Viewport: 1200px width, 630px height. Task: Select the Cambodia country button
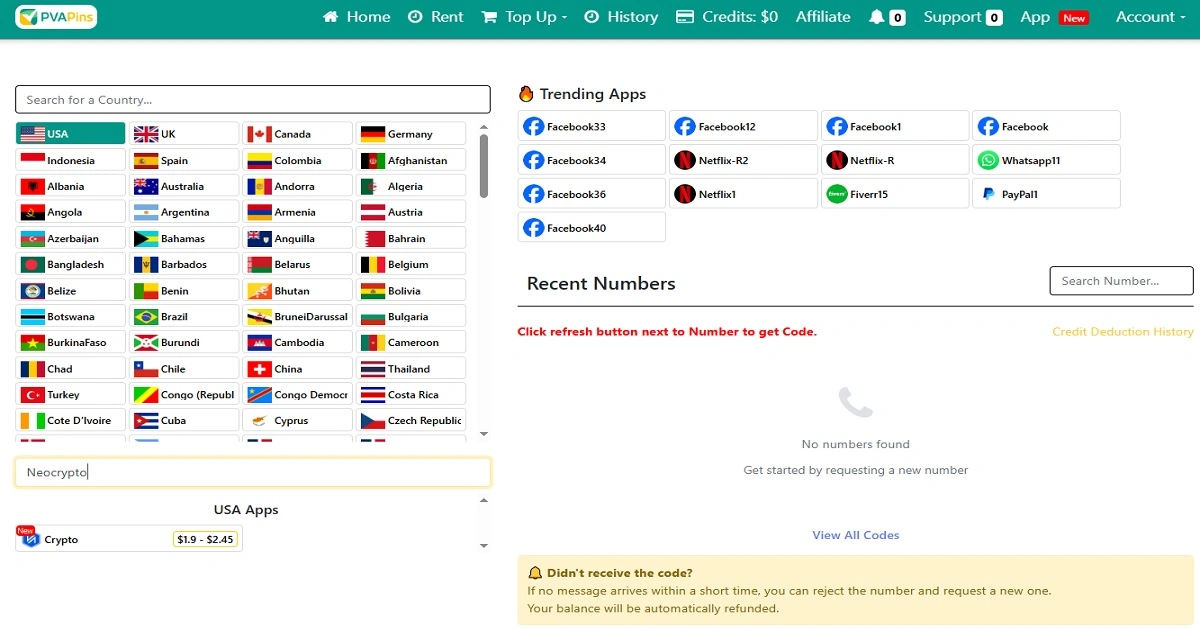coord(298,342)
